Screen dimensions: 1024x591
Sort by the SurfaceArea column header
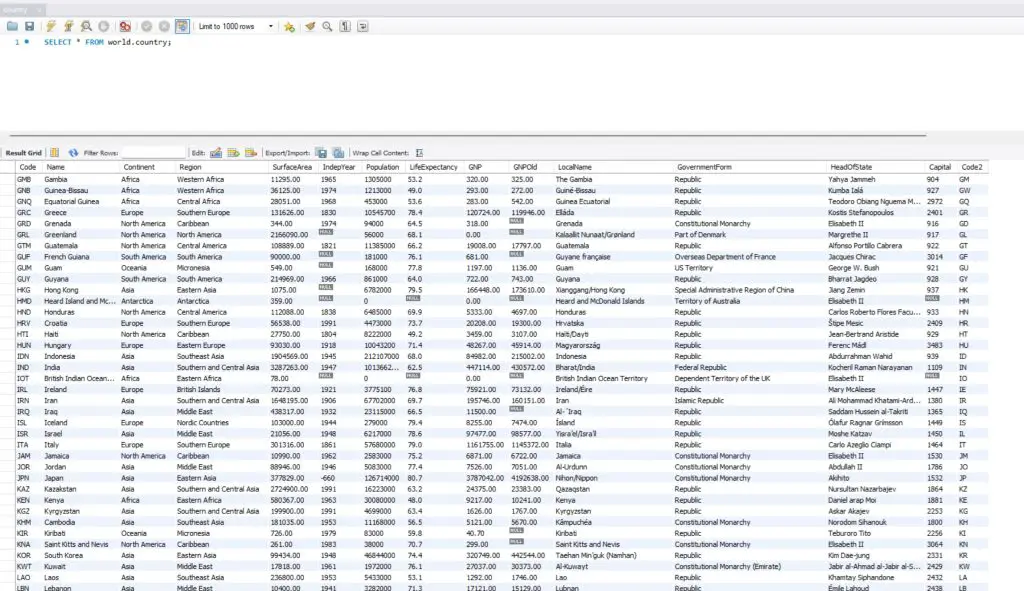(x=292, y=167)
